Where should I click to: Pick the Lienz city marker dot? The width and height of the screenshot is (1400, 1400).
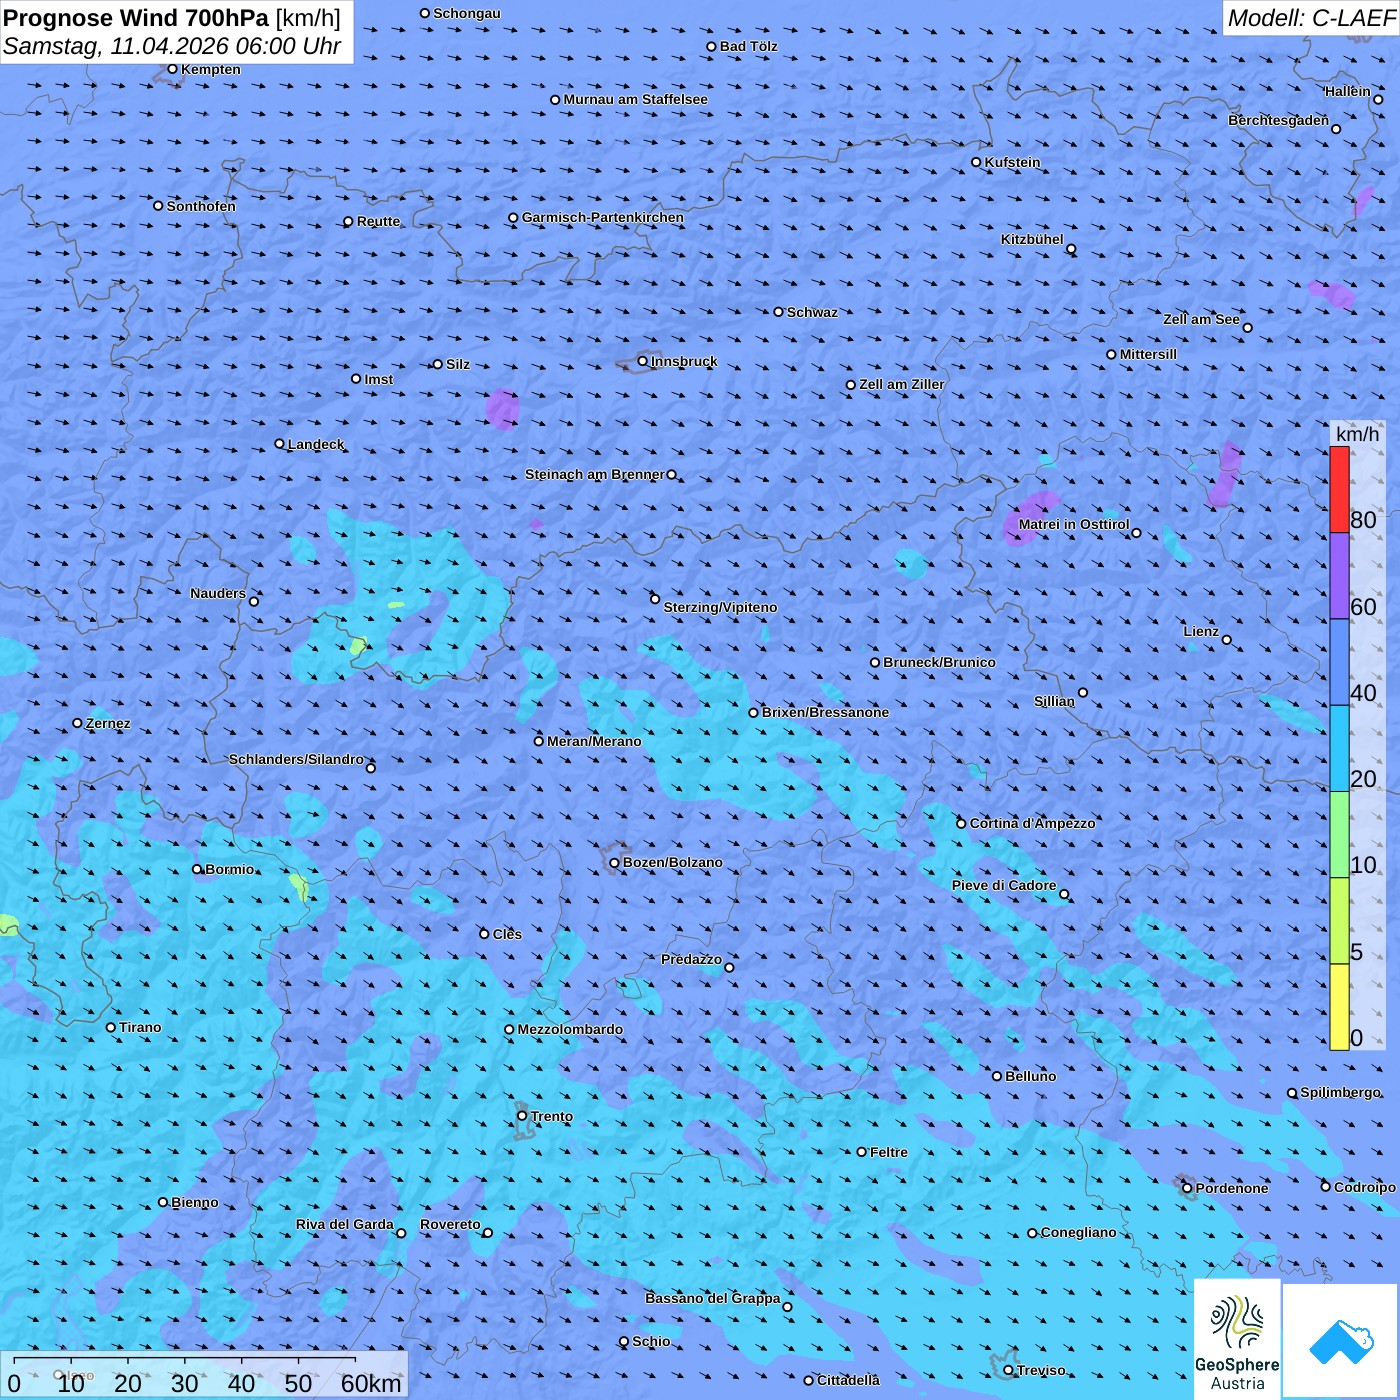pos(1227,640)
